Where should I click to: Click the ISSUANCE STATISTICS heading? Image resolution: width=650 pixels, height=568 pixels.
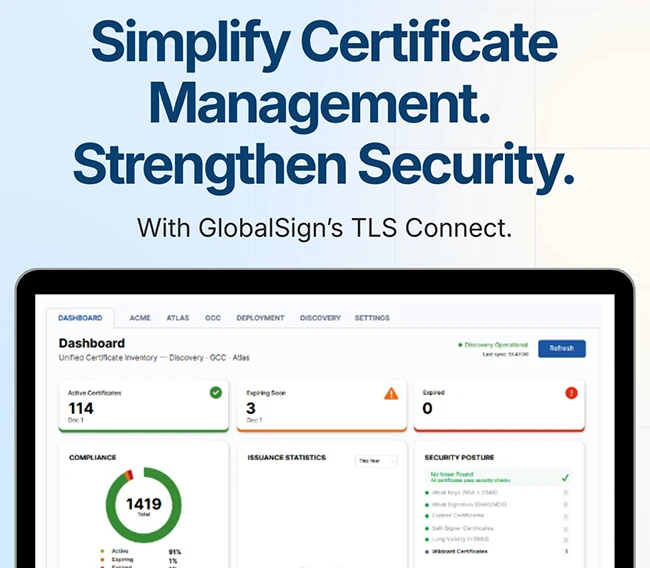click(x=286, y=457)
